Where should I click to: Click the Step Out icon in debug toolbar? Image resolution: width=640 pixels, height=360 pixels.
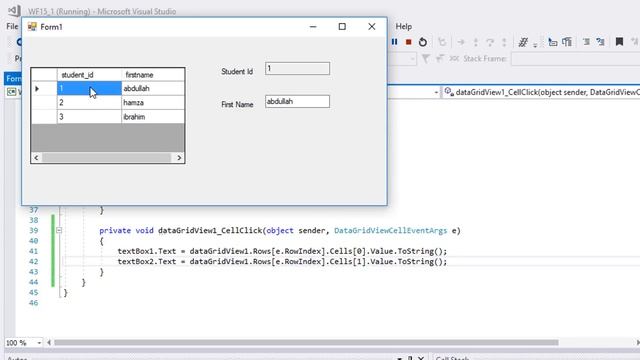(x=504, y=42)
